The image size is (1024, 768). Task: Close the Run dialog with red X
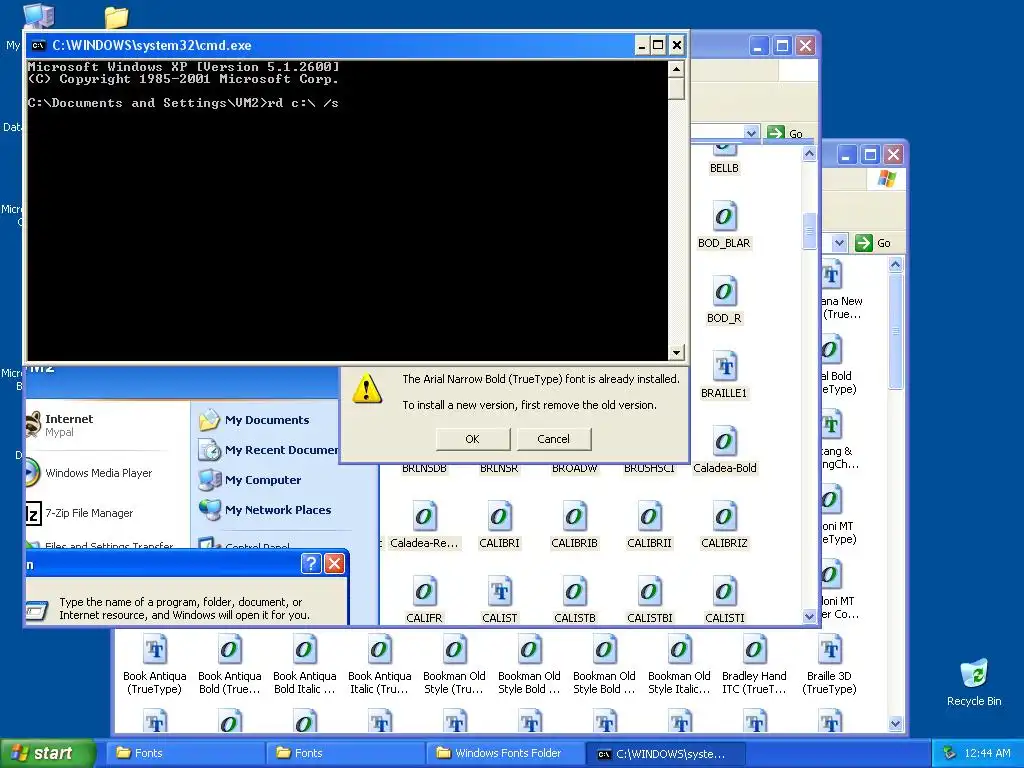(x=334, y=564)
